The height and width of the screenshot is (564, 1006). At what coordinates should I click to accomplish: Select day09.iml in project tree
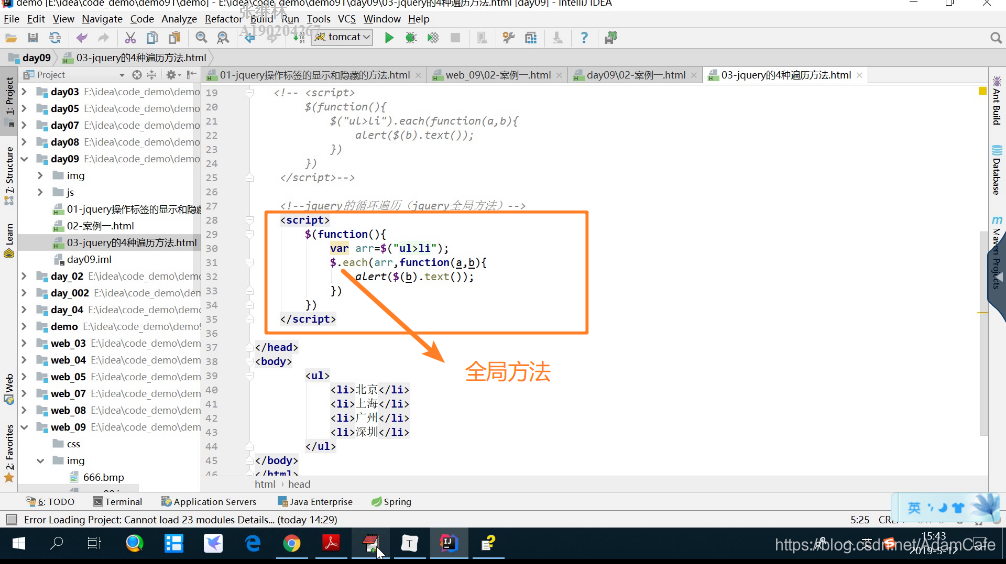(89, 259)
